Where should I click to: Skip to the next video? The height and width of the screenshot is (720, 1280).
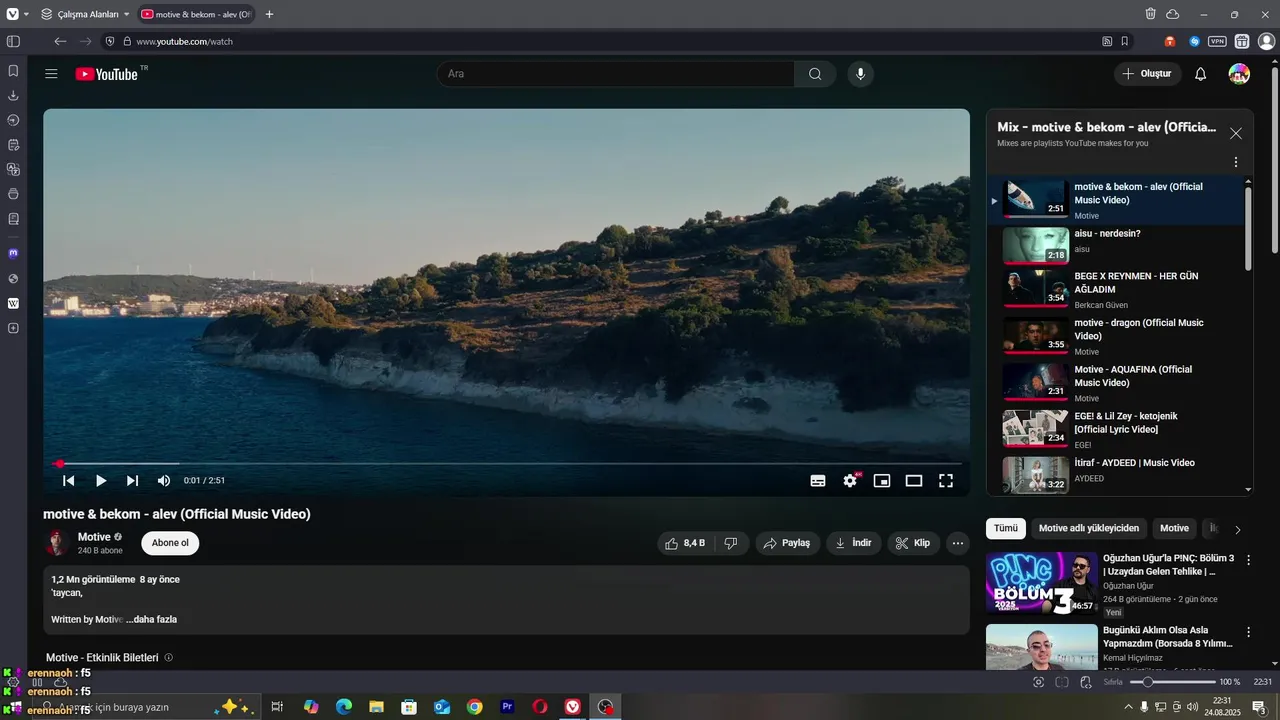pyautogui.click(x=133, y=481)
